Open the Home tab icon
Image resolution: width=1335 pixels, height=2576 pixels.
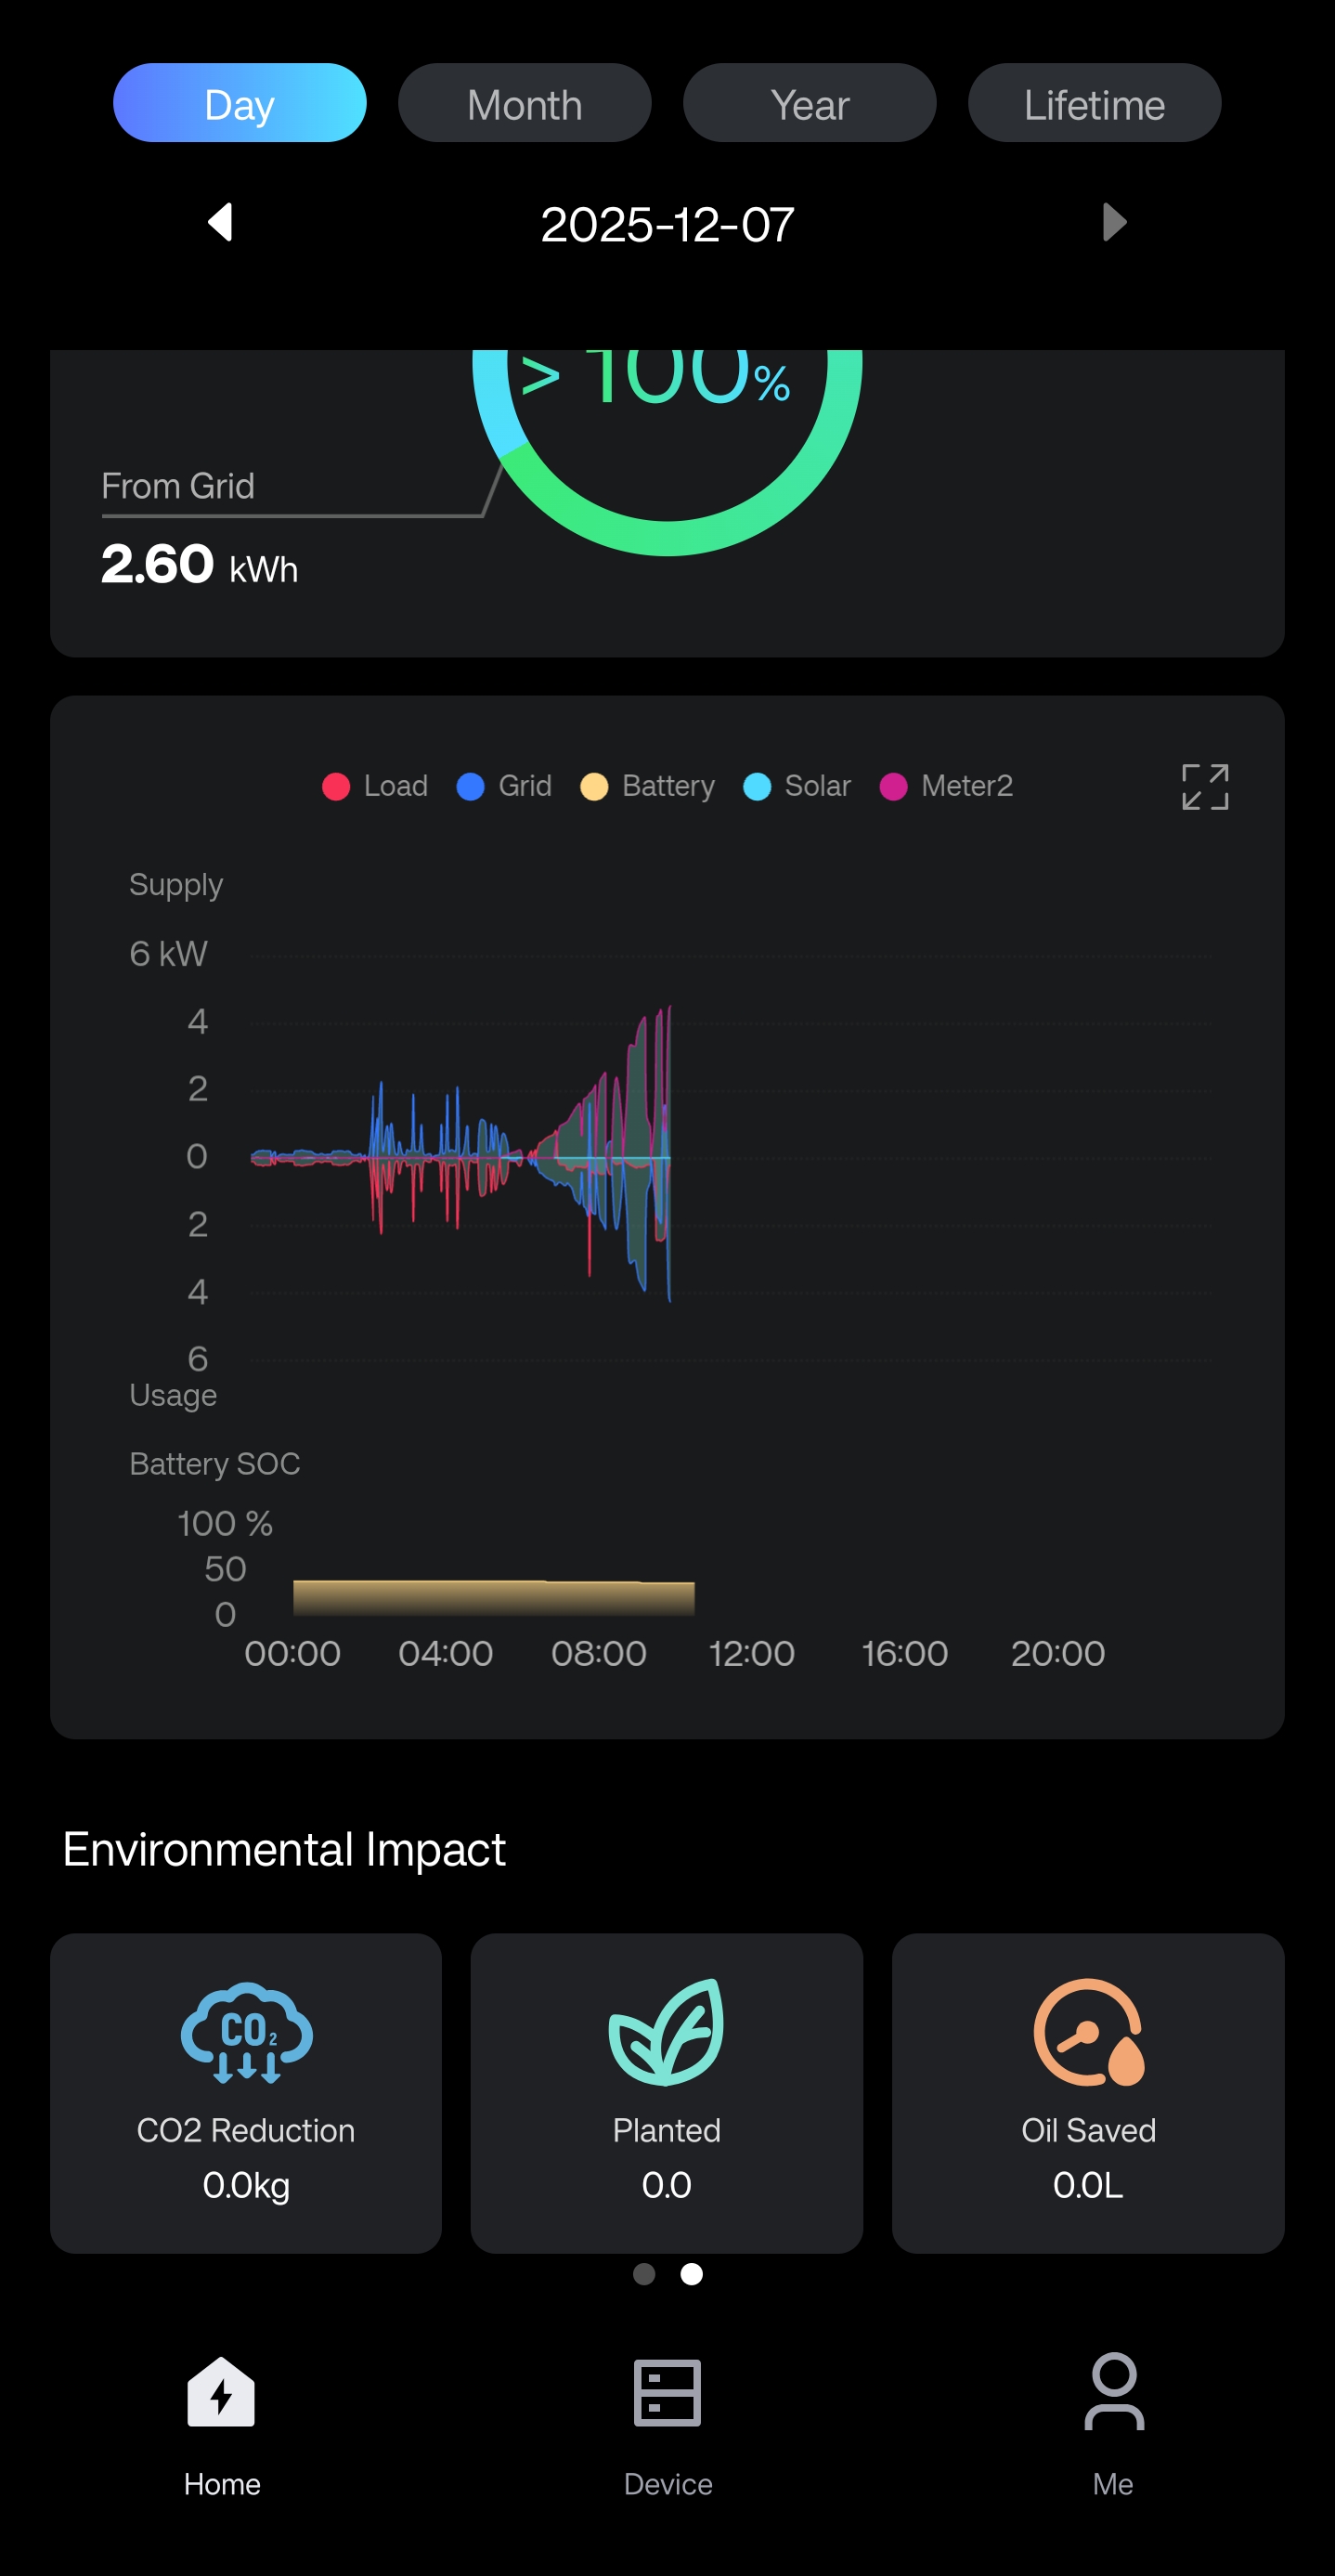tap(221, 2392)
